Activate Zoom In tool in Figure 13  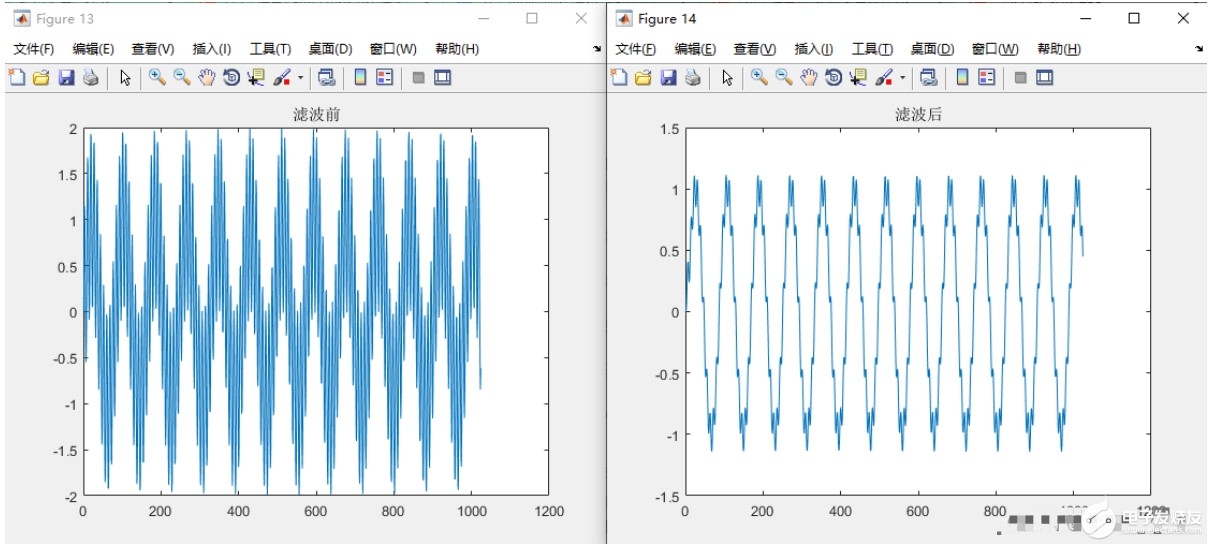pos(157,77)
